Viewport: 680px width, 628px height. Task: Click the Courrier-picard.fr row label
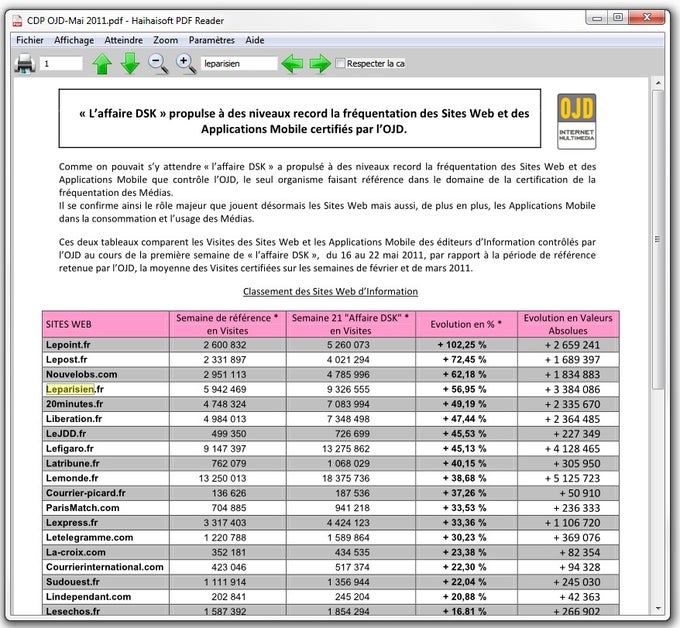coord(85,493)
